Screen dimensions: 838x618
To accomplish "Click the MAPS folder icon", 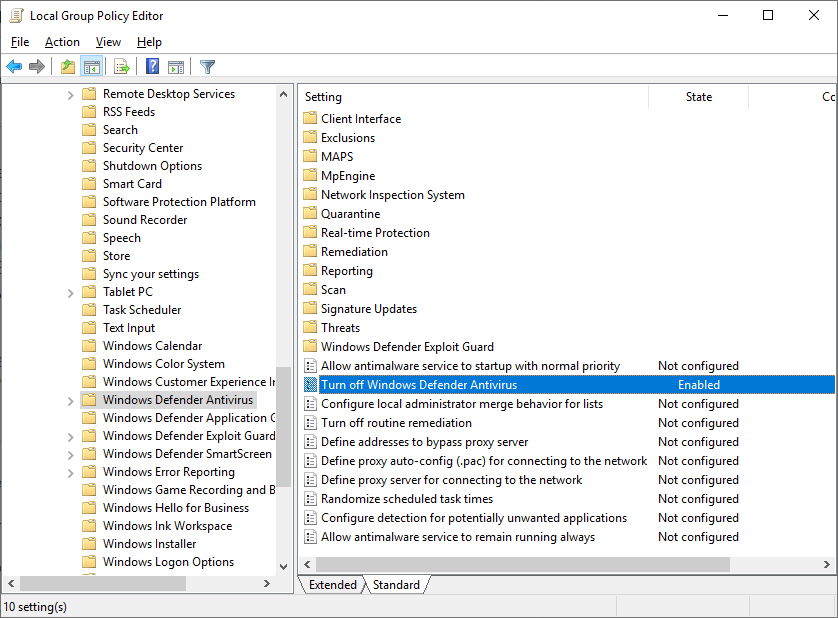I will pos(310,156).
